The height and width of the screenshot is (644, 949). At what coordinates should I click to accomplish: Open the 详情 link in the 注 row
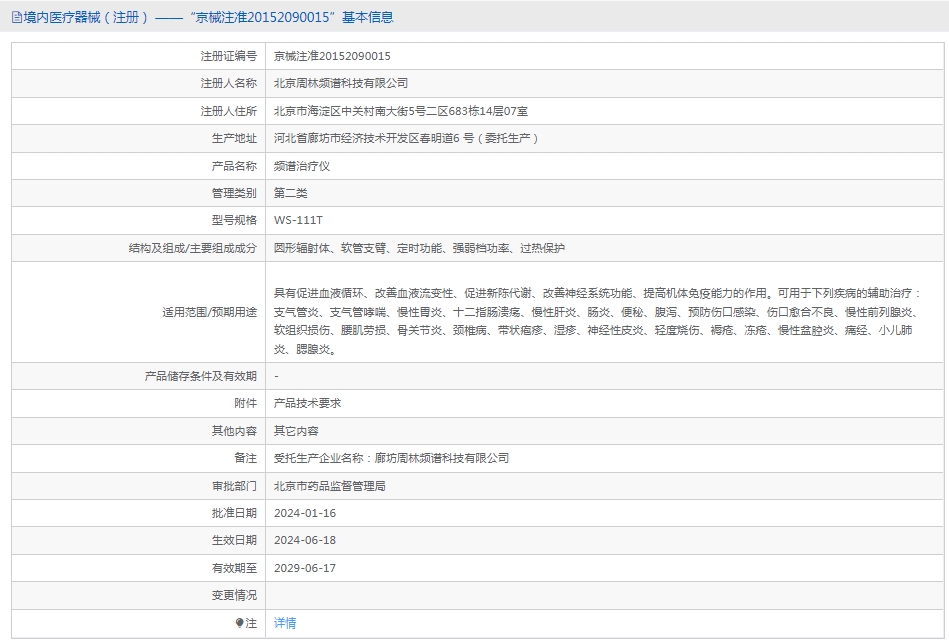click(x=285, y=623)
